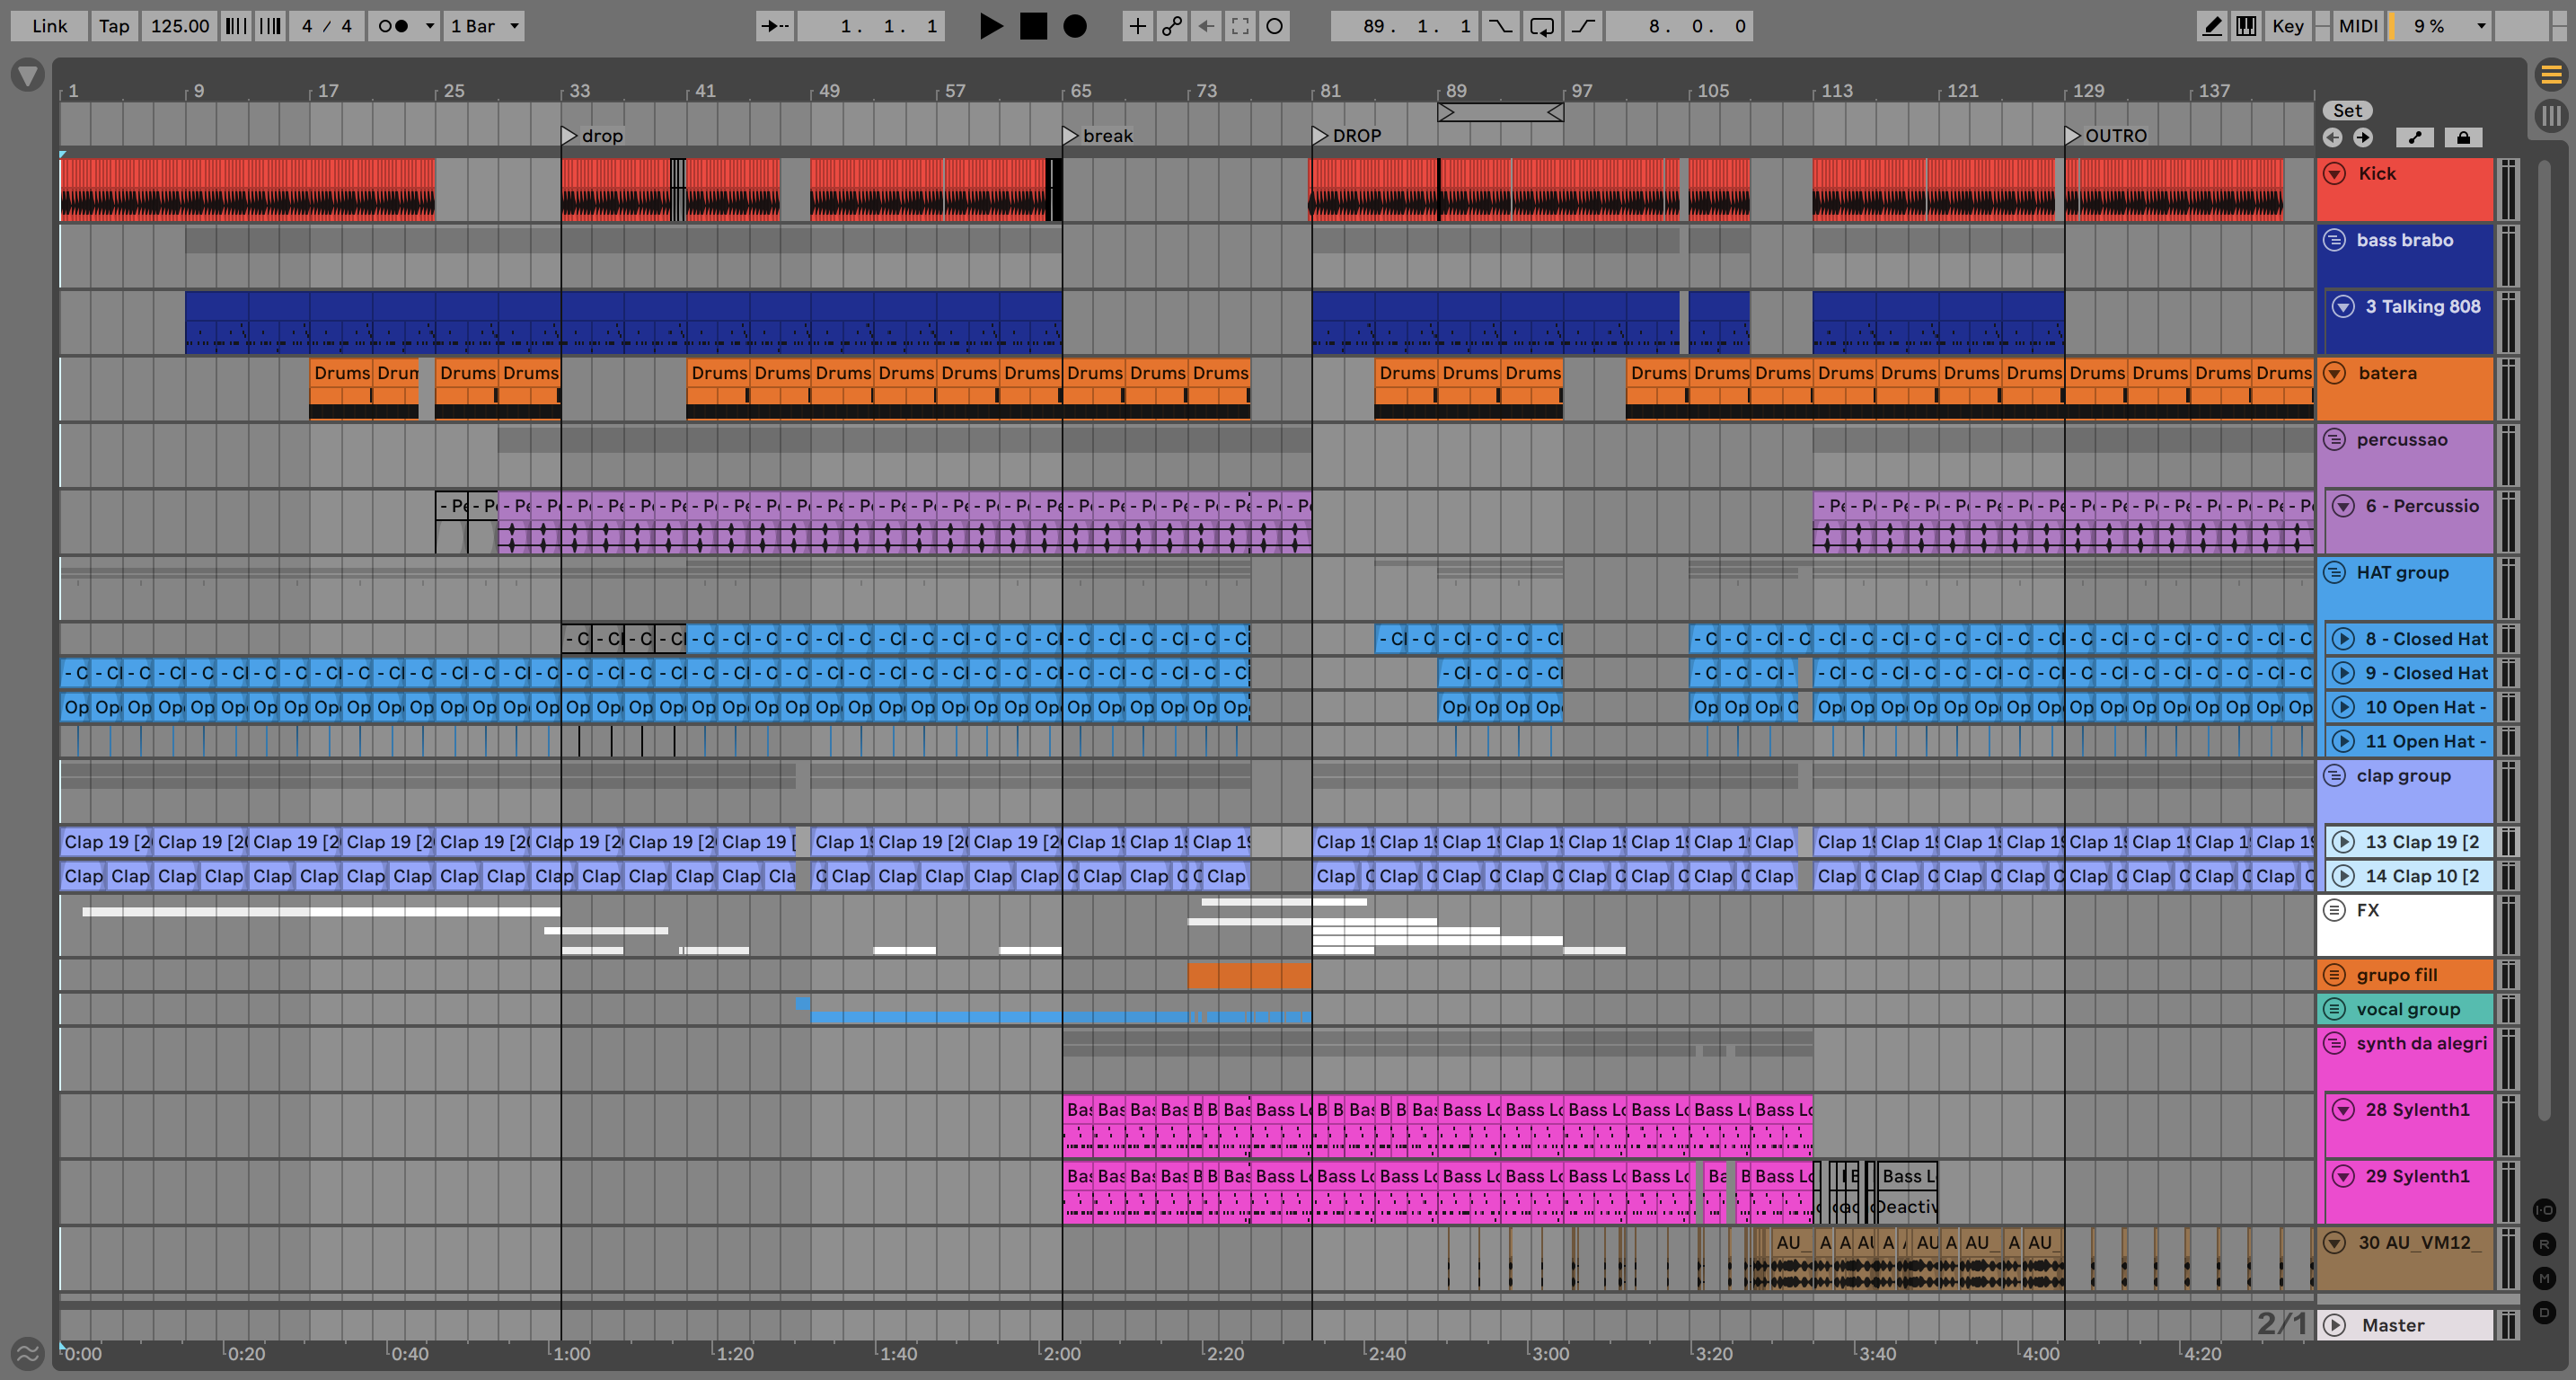The height and width of the screenshot is (1380, 2576).
Task: Jump to next locator arrow
Action: point(2363,137)
